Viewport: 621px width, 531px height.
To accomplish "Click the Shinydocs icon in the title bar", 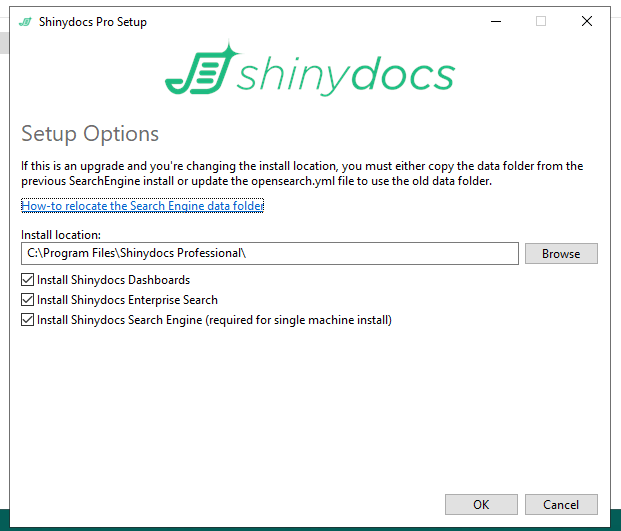I will (x=25, y=21).
